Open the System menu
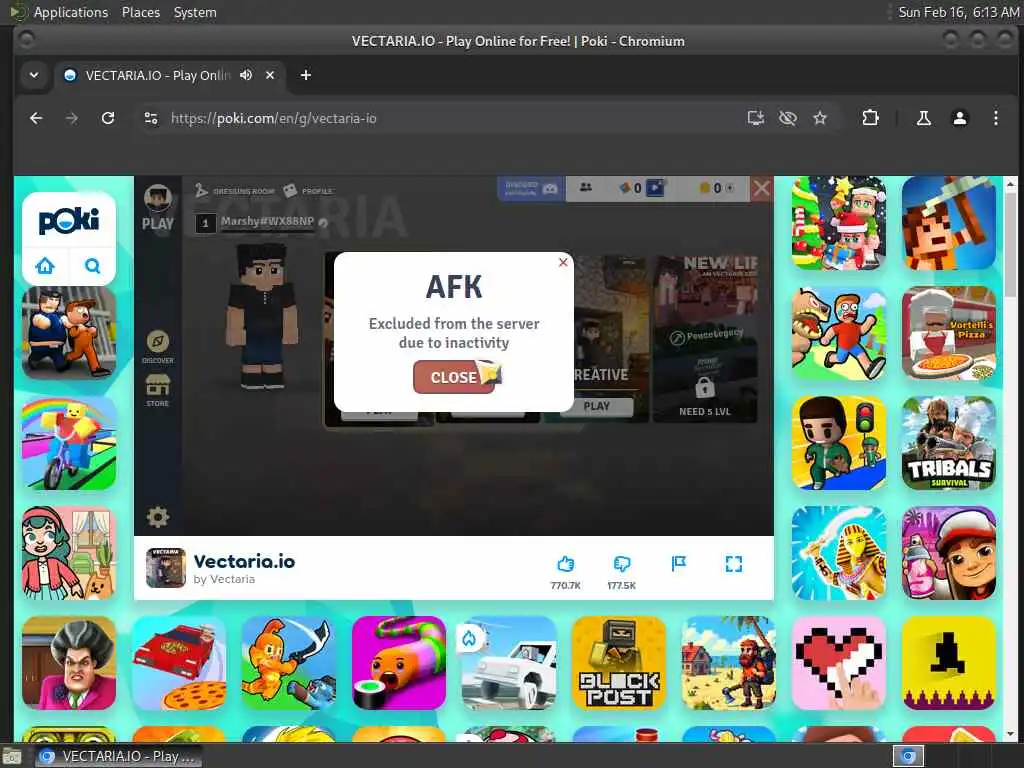Viewport: 1024px width, 768px height. (x=195, y=12)
